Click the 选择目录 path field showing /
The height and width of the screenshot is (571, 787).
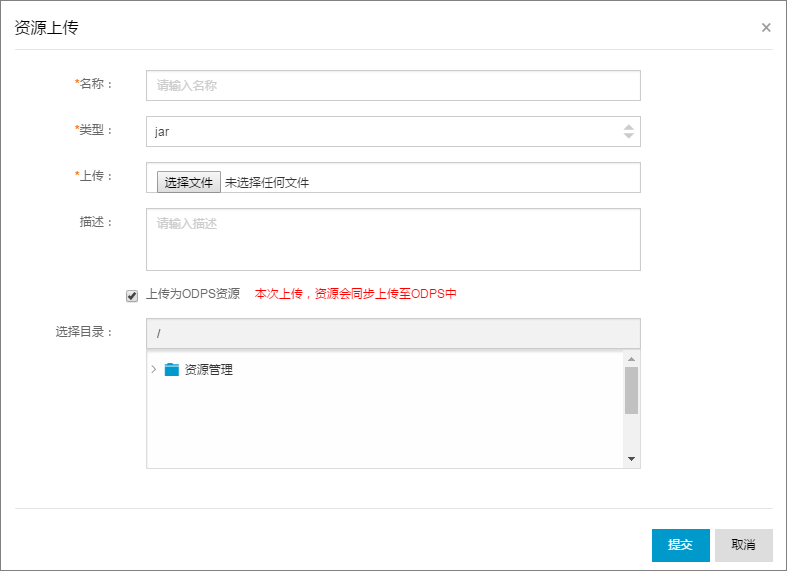(x=393, y=333)
